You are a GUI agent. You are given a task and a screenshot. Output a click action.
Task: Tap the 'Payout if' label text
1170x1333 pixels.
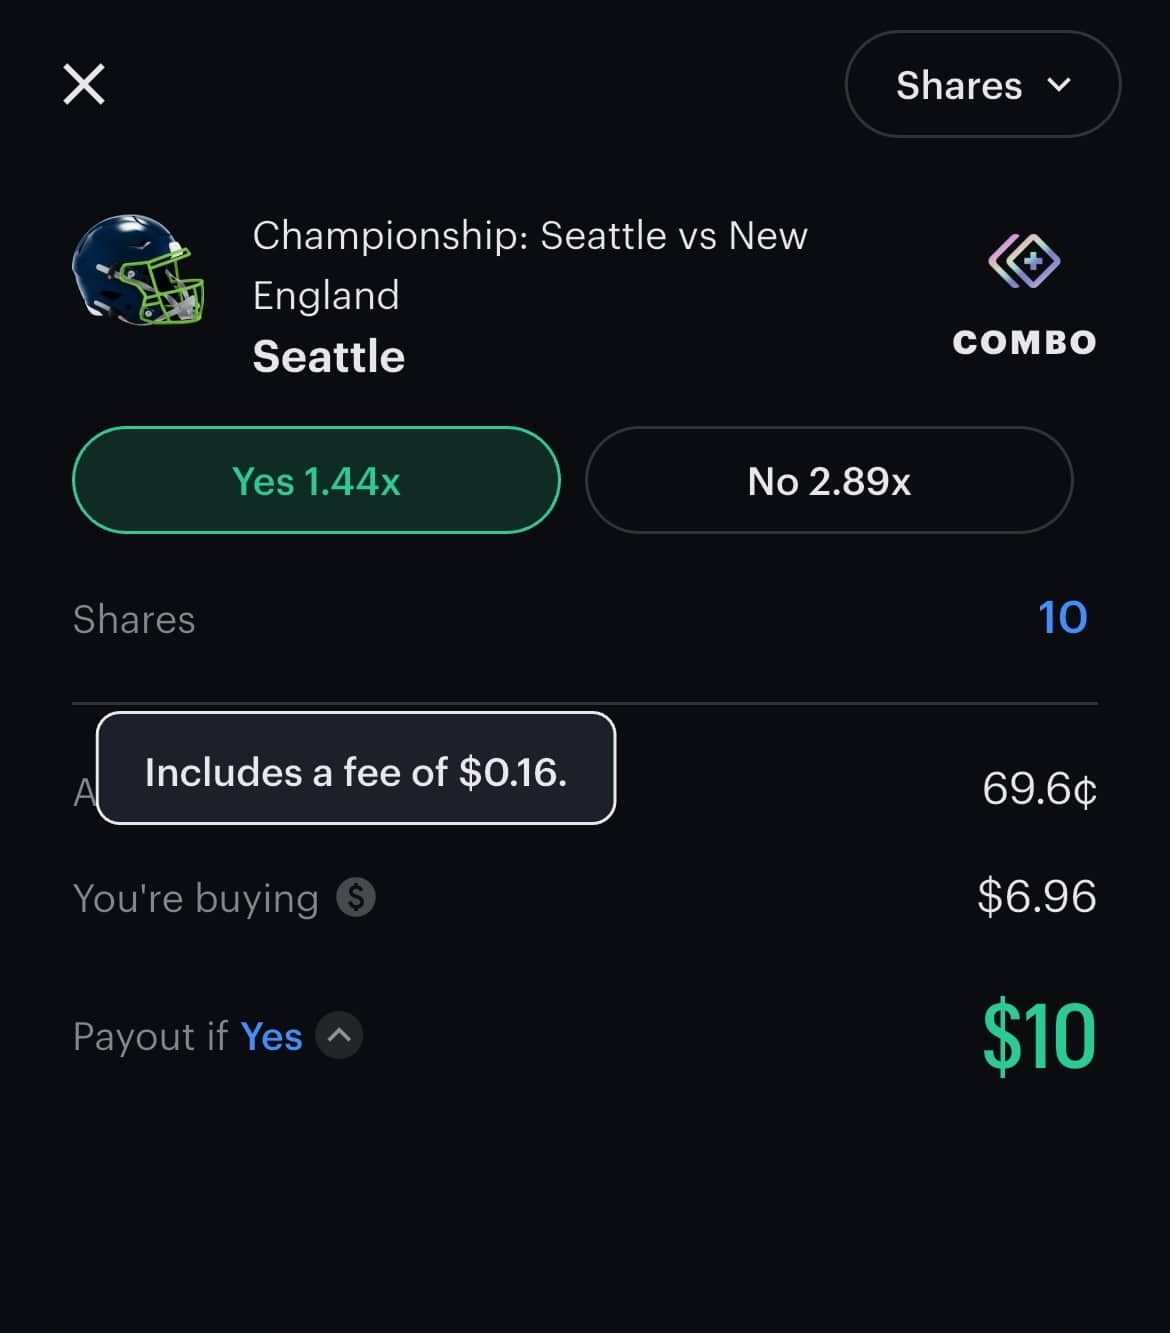tap(150, 1037)
